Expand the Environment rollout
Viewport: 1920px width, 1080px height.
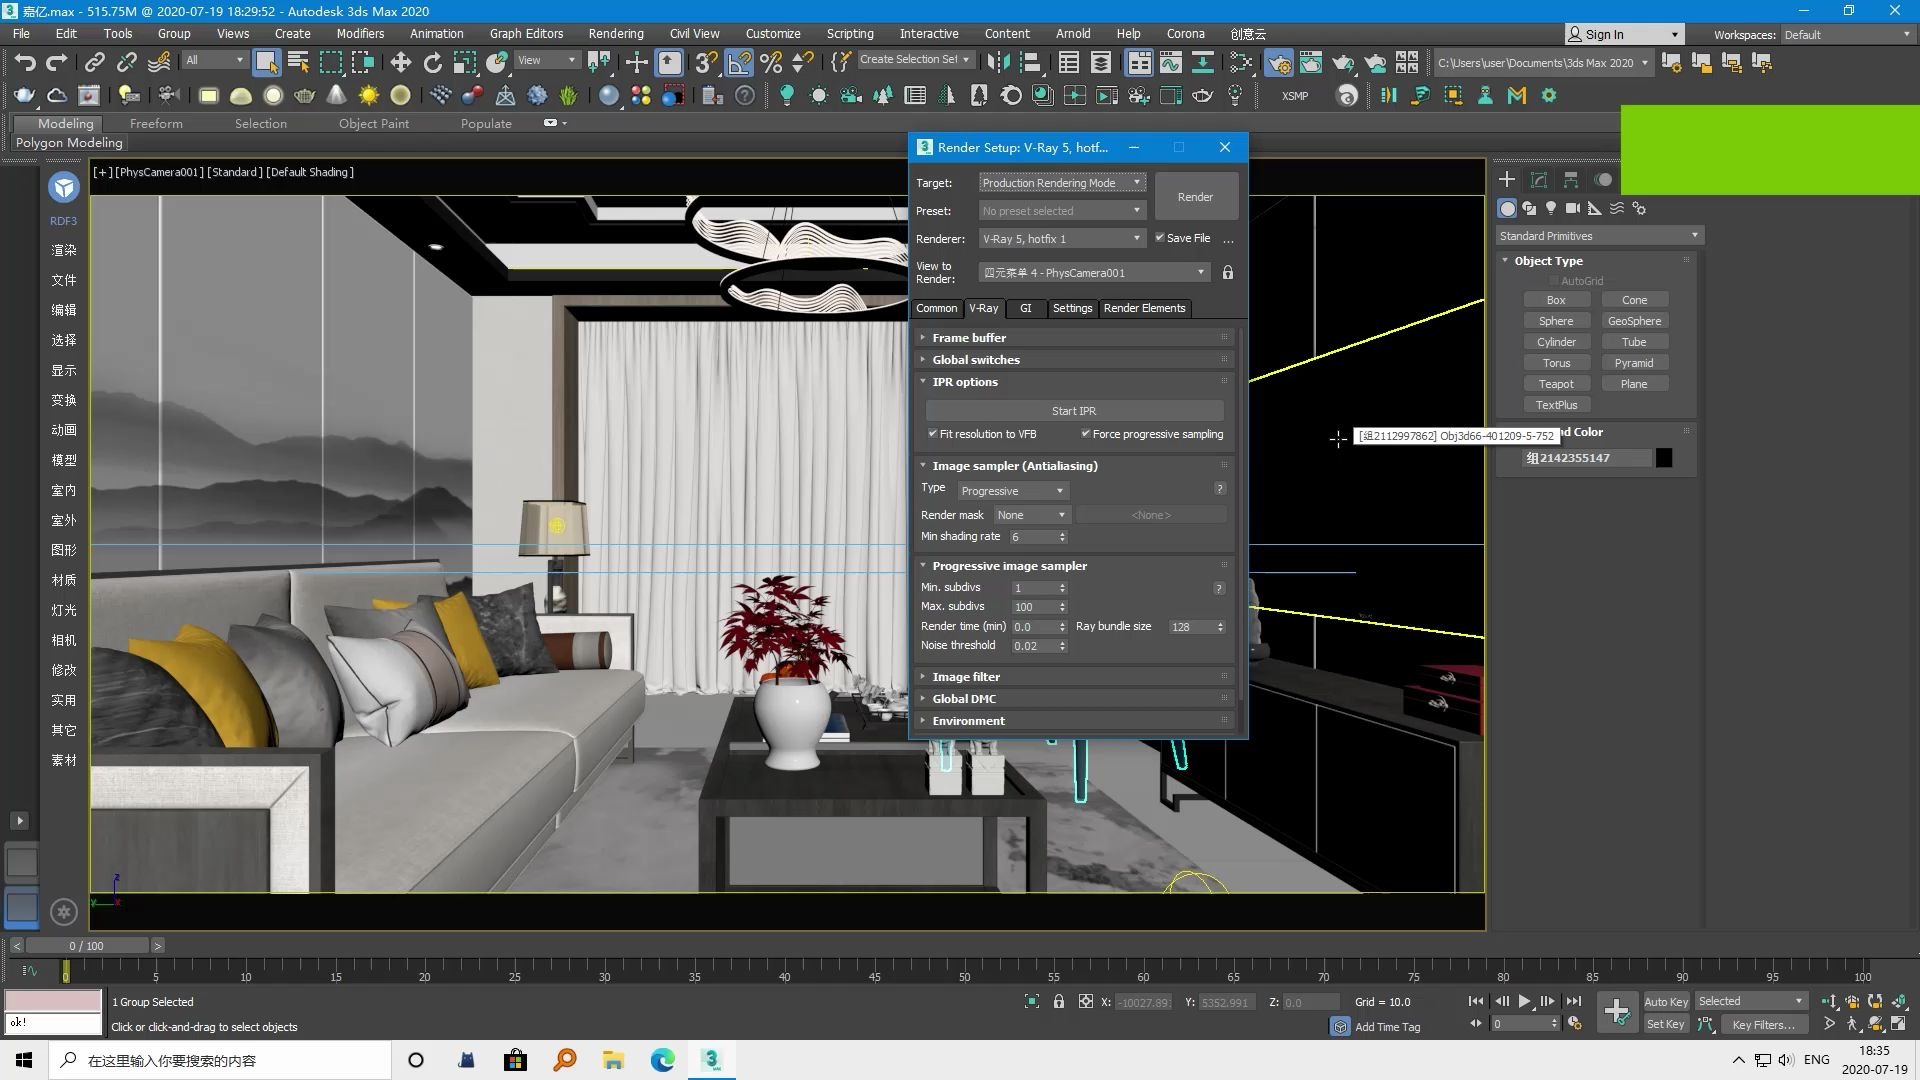point(1075,721)
